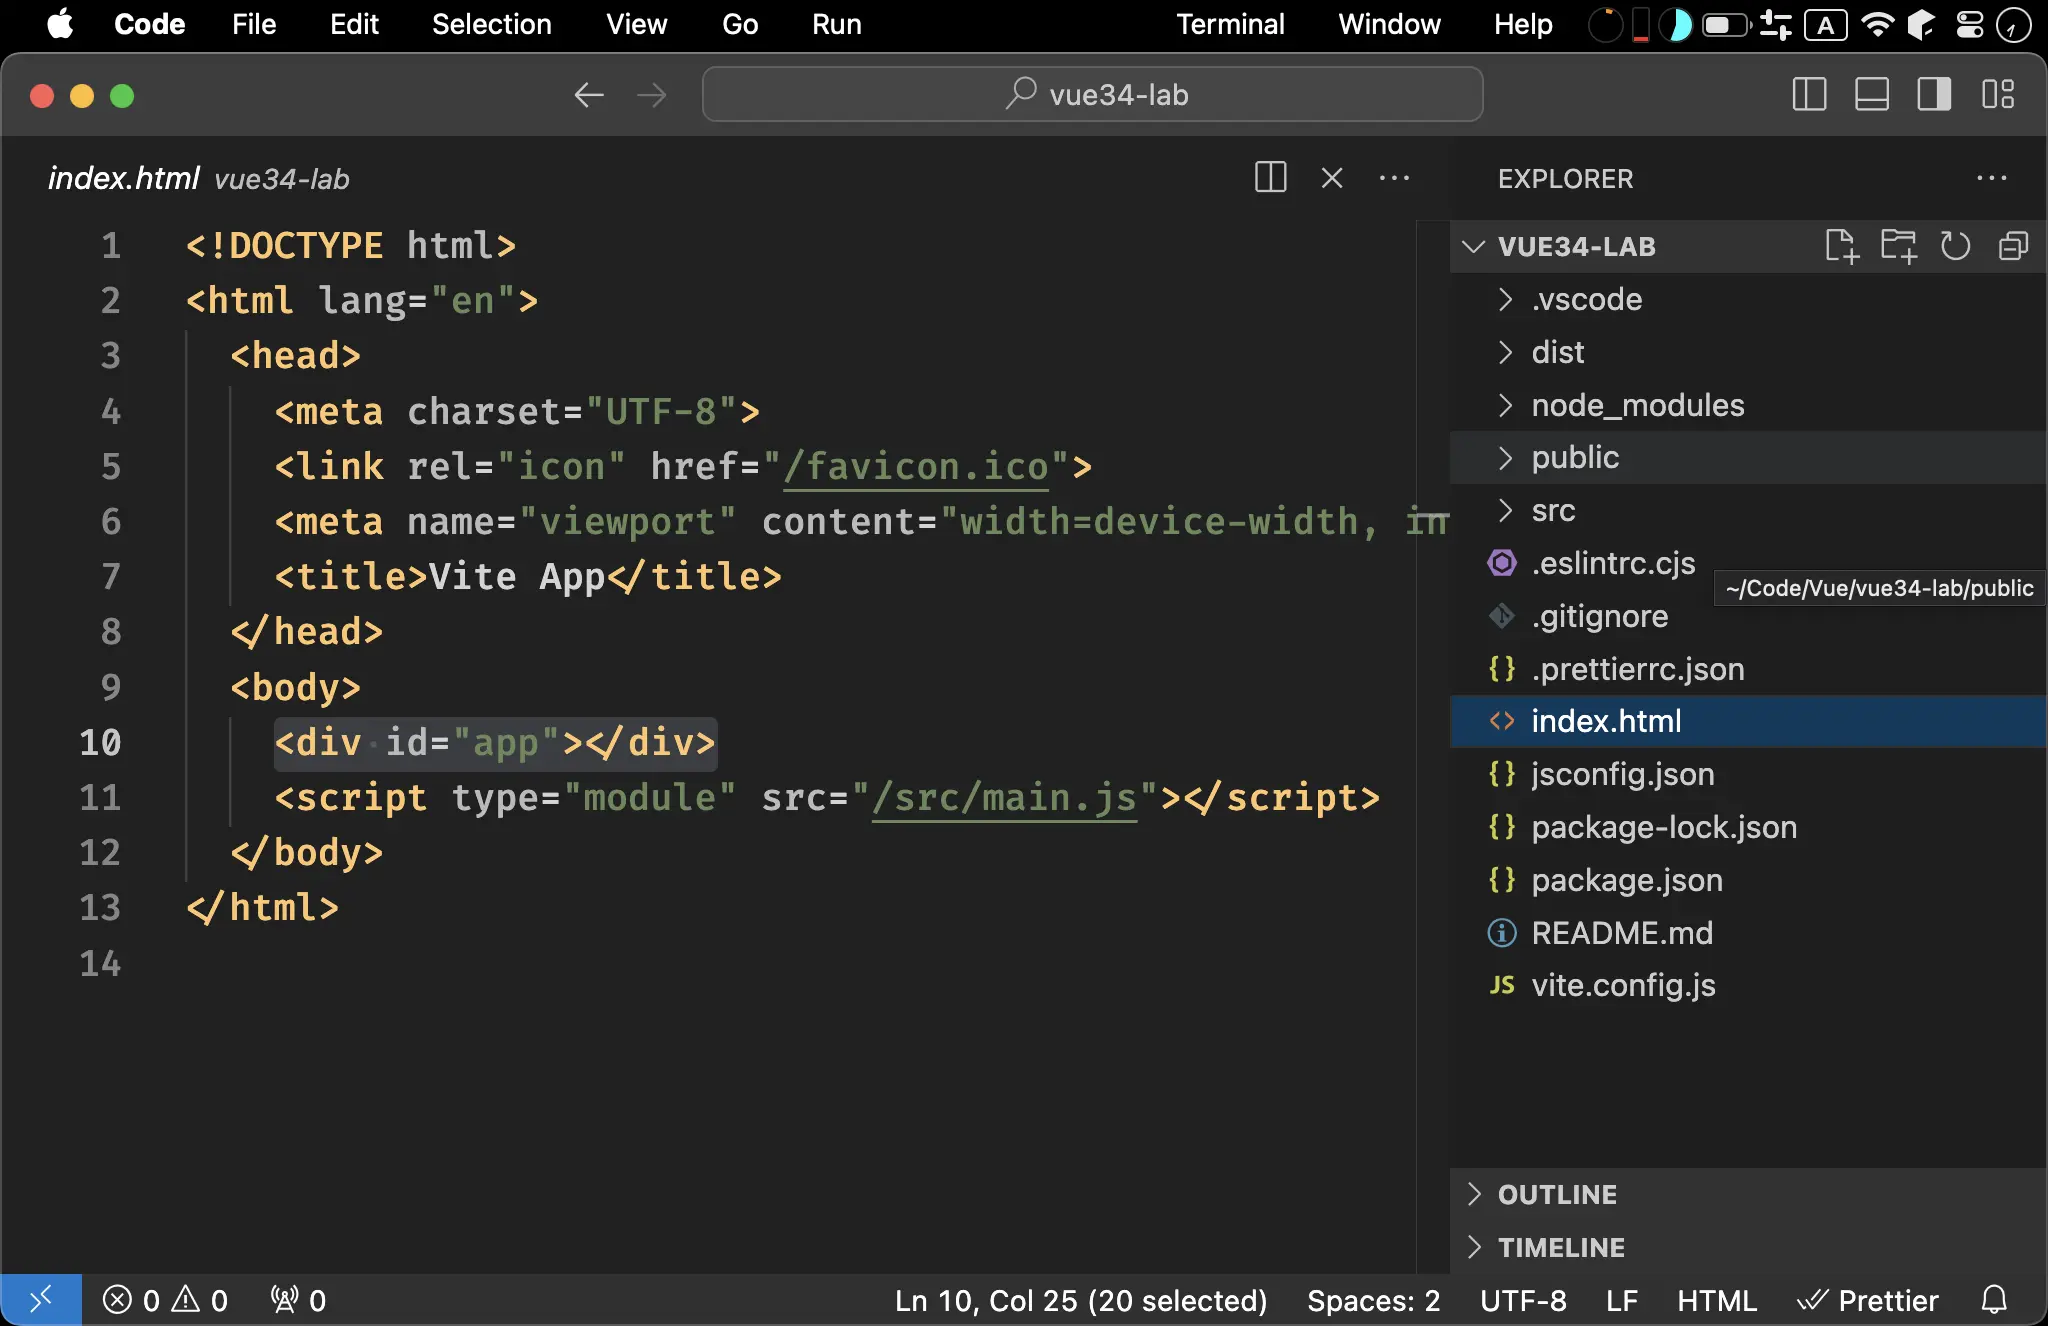The image size is (2048, 1326).
Task: Click the errors and warnings indicator
Action: [x=165, y=1300]
